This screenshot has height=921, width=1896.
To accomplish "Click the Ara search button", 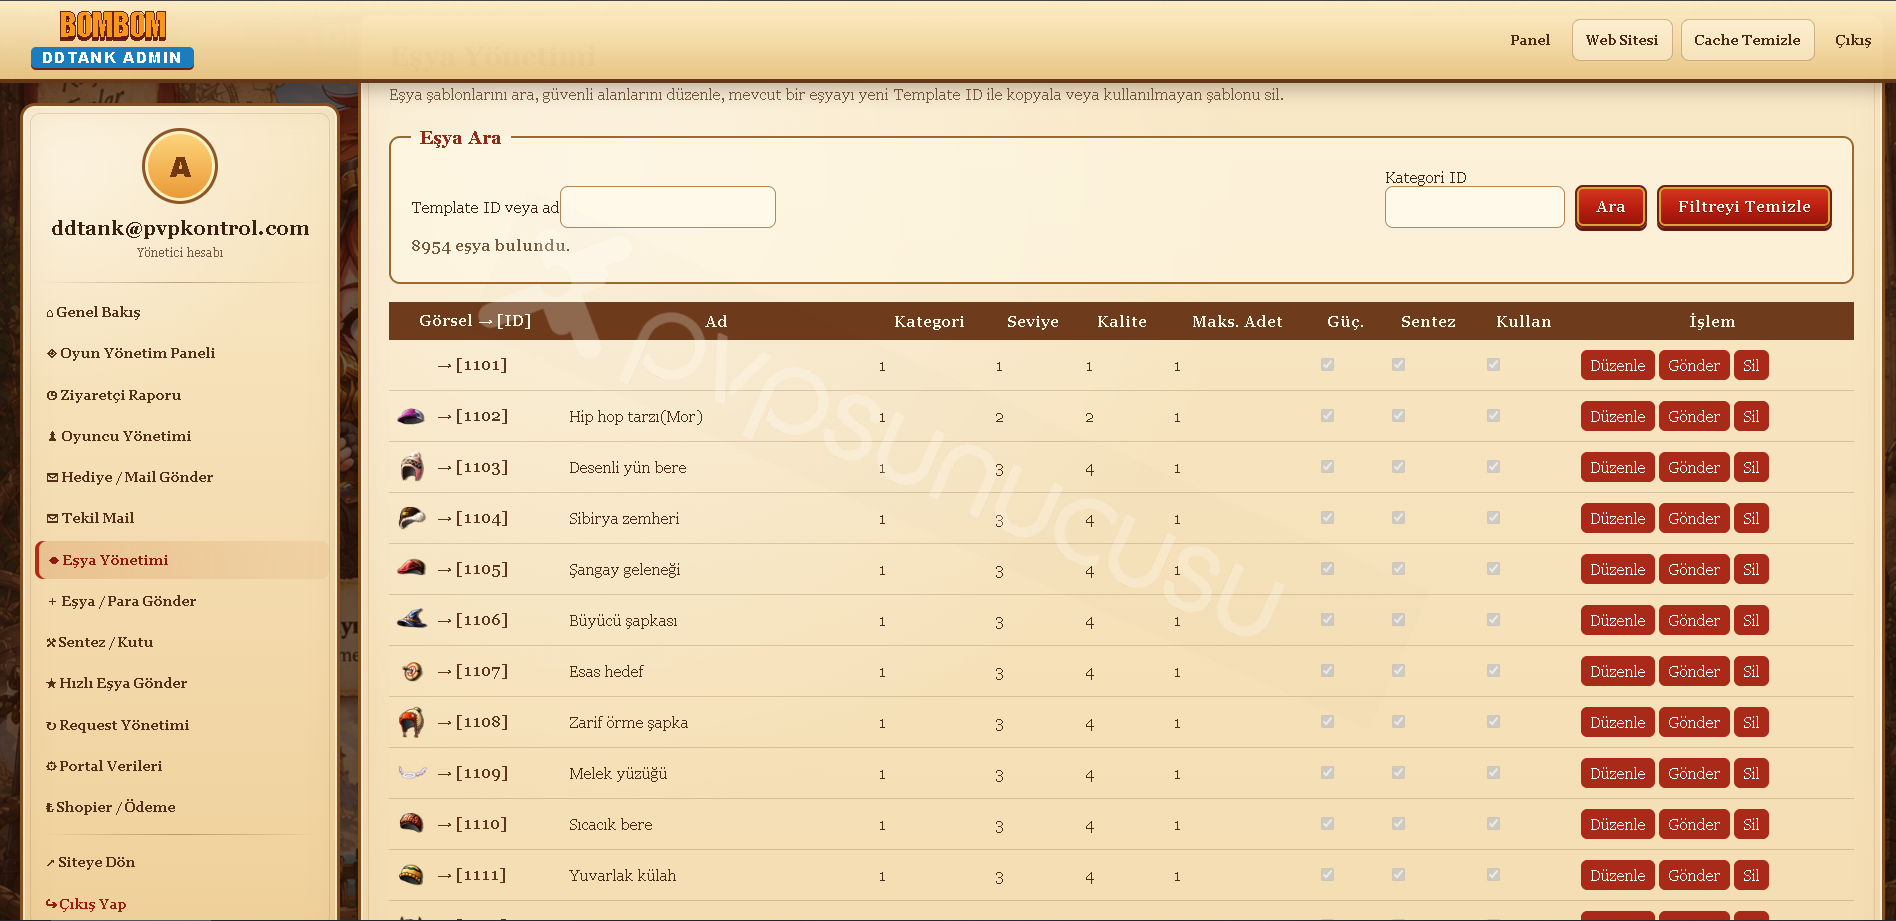I will pyautogui.click(x=1610, y=207).
